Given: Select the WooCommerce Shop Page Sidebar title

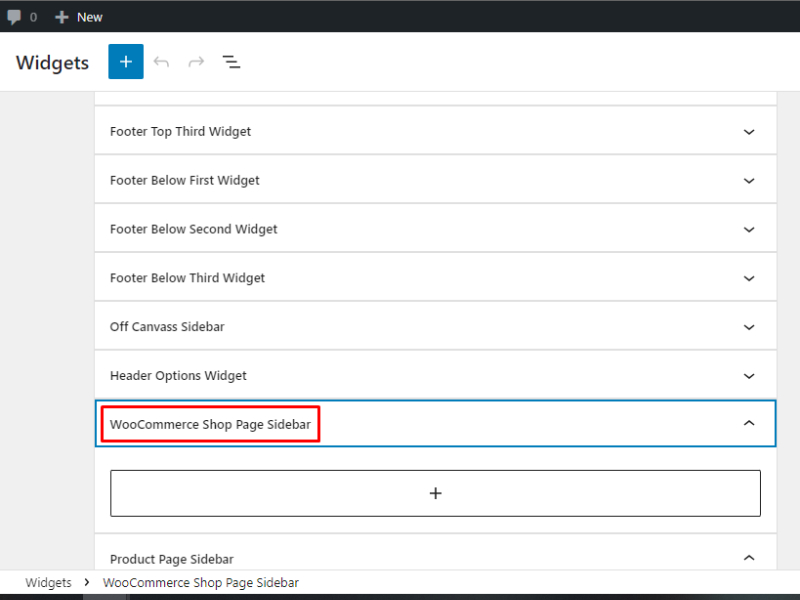Looking at the screenshot, I should tap(210, 425).
